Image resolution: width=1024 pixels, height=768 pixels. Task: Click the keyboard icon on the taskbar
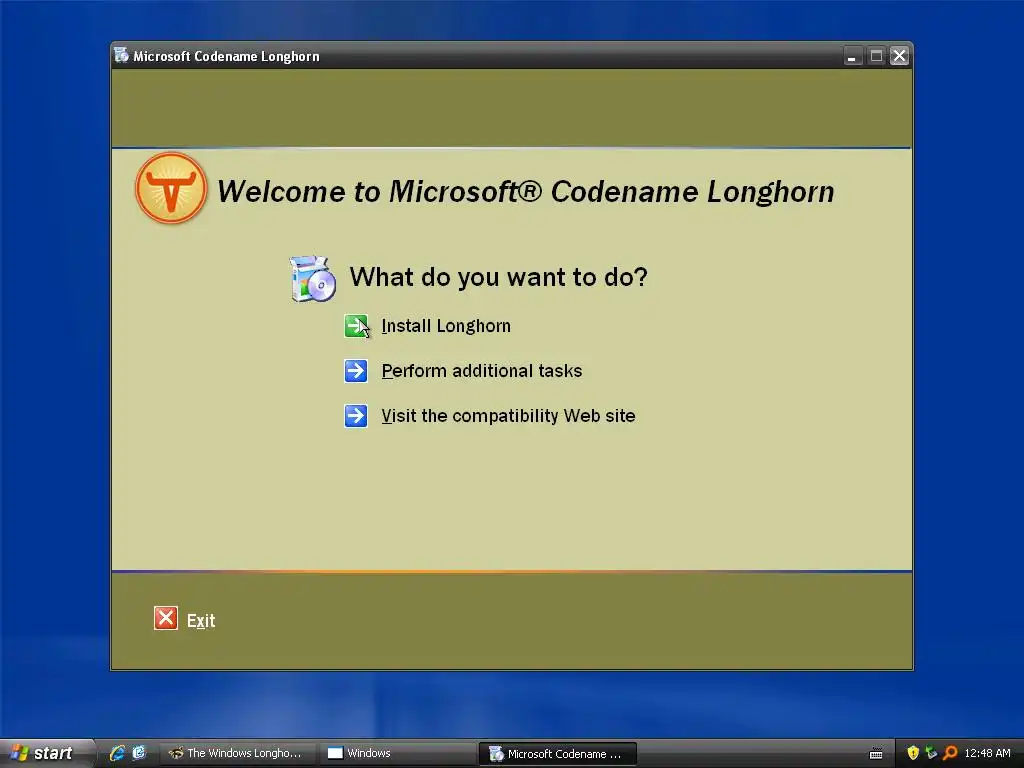pos(876,754)
